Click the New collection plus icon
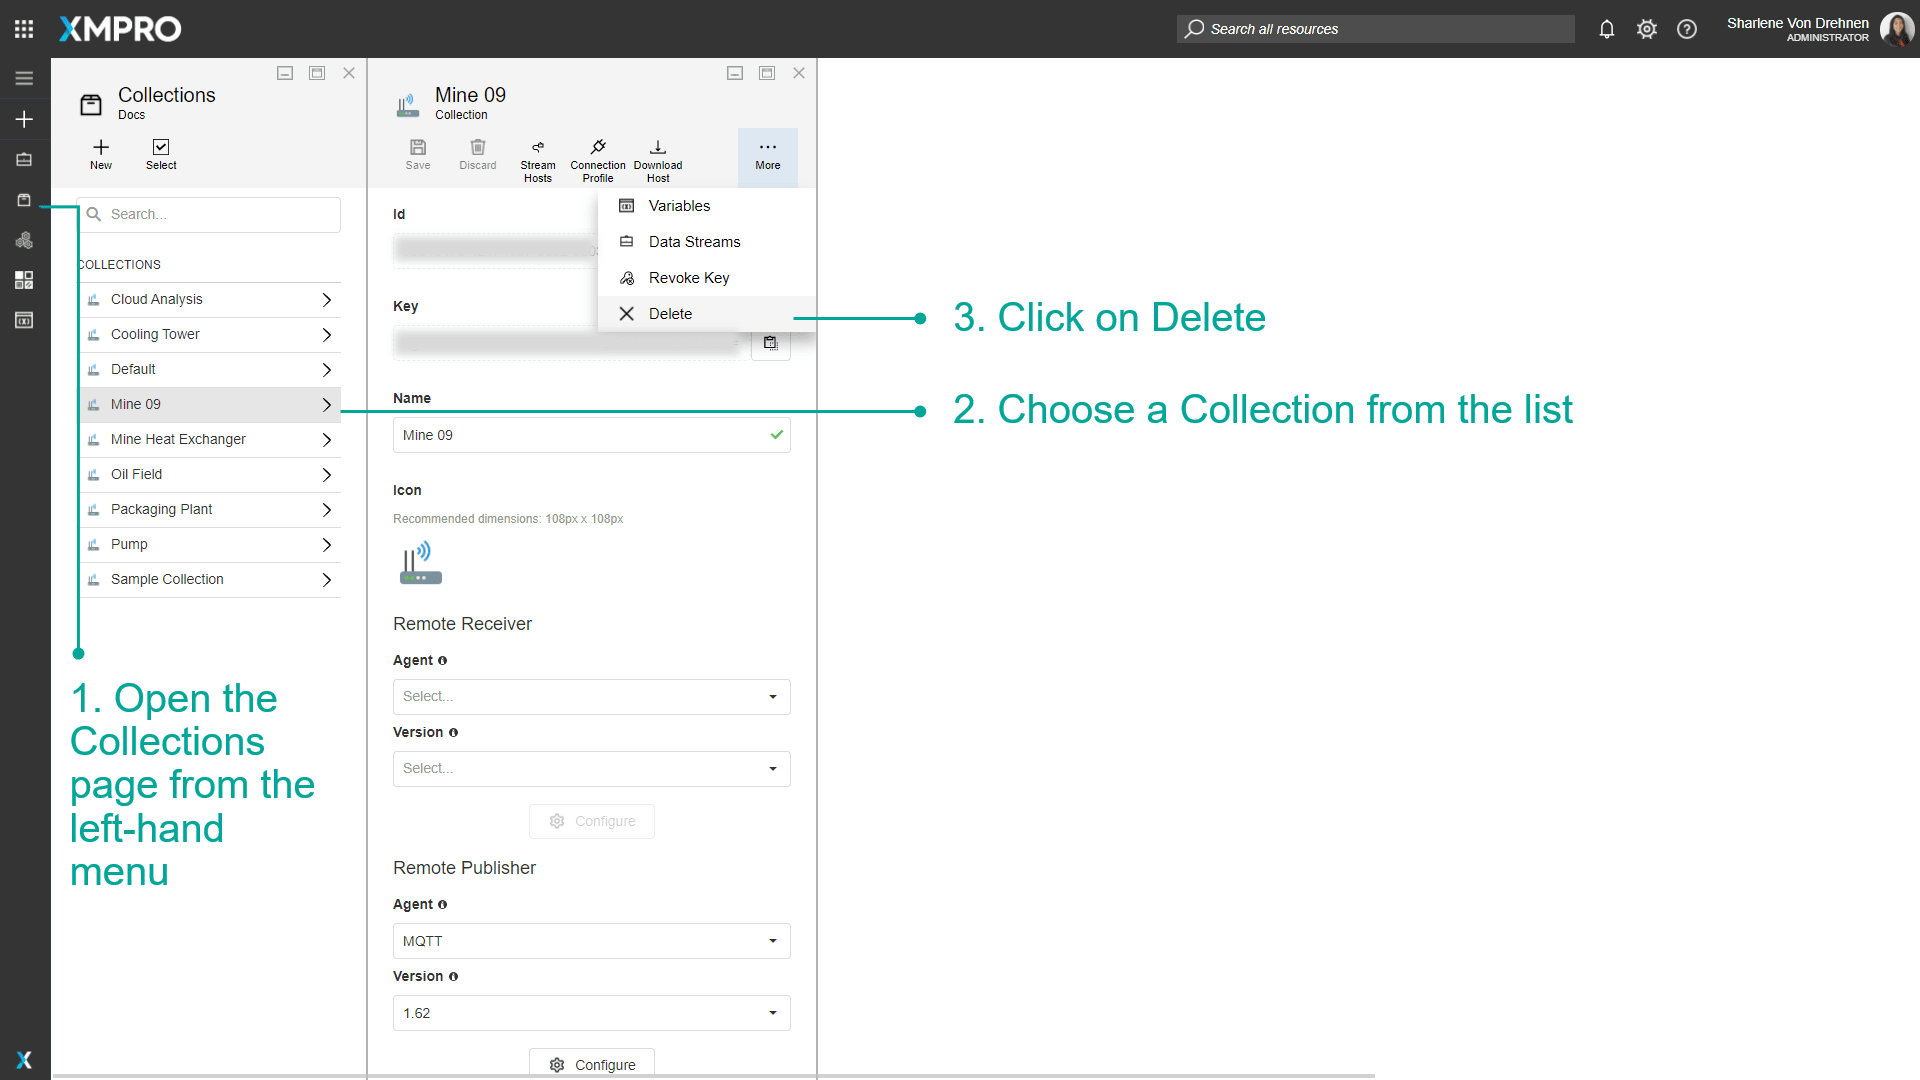The width and height of the screenshot is (1920, 1080). pos(101,148)
